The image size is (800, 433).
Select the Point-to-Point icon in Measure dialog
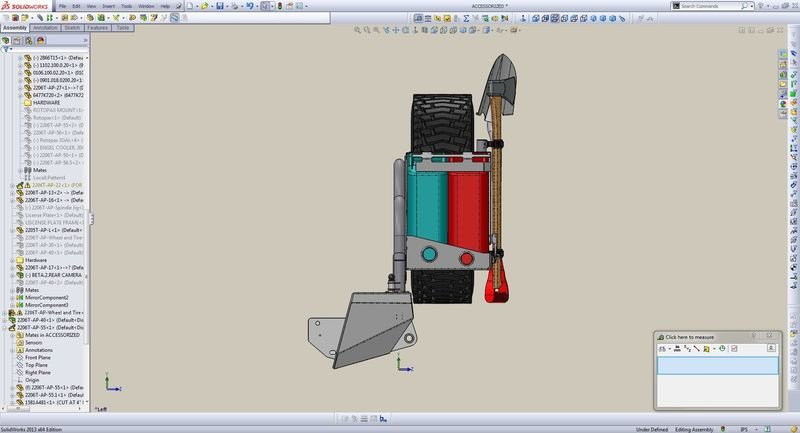point(696,348)
